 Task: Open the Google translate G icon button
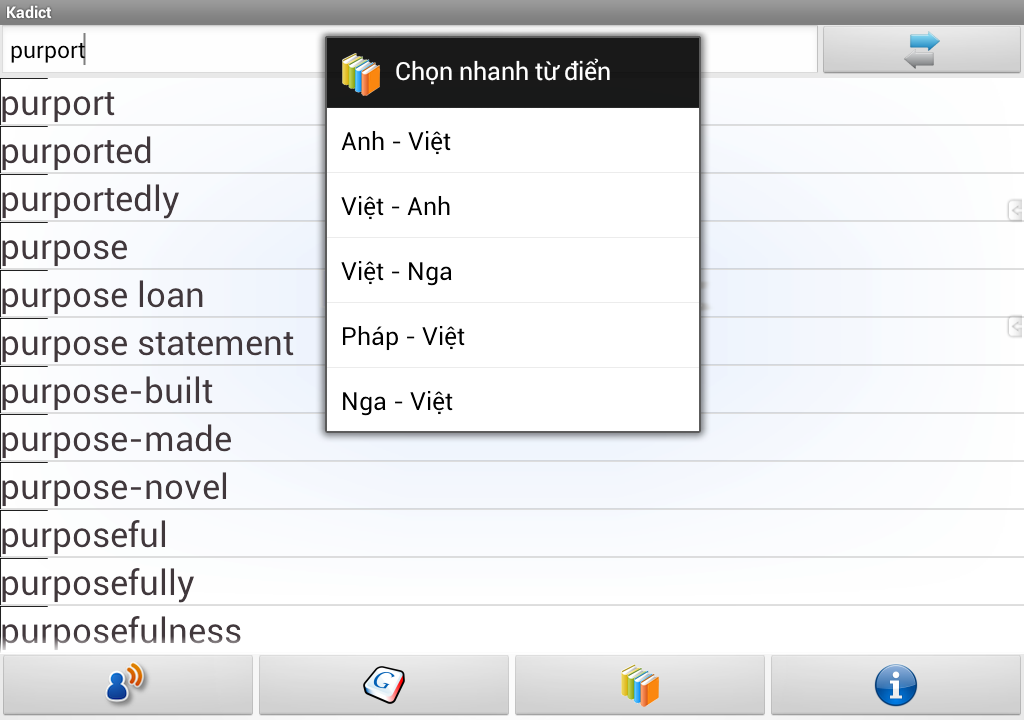pos(384,685)
